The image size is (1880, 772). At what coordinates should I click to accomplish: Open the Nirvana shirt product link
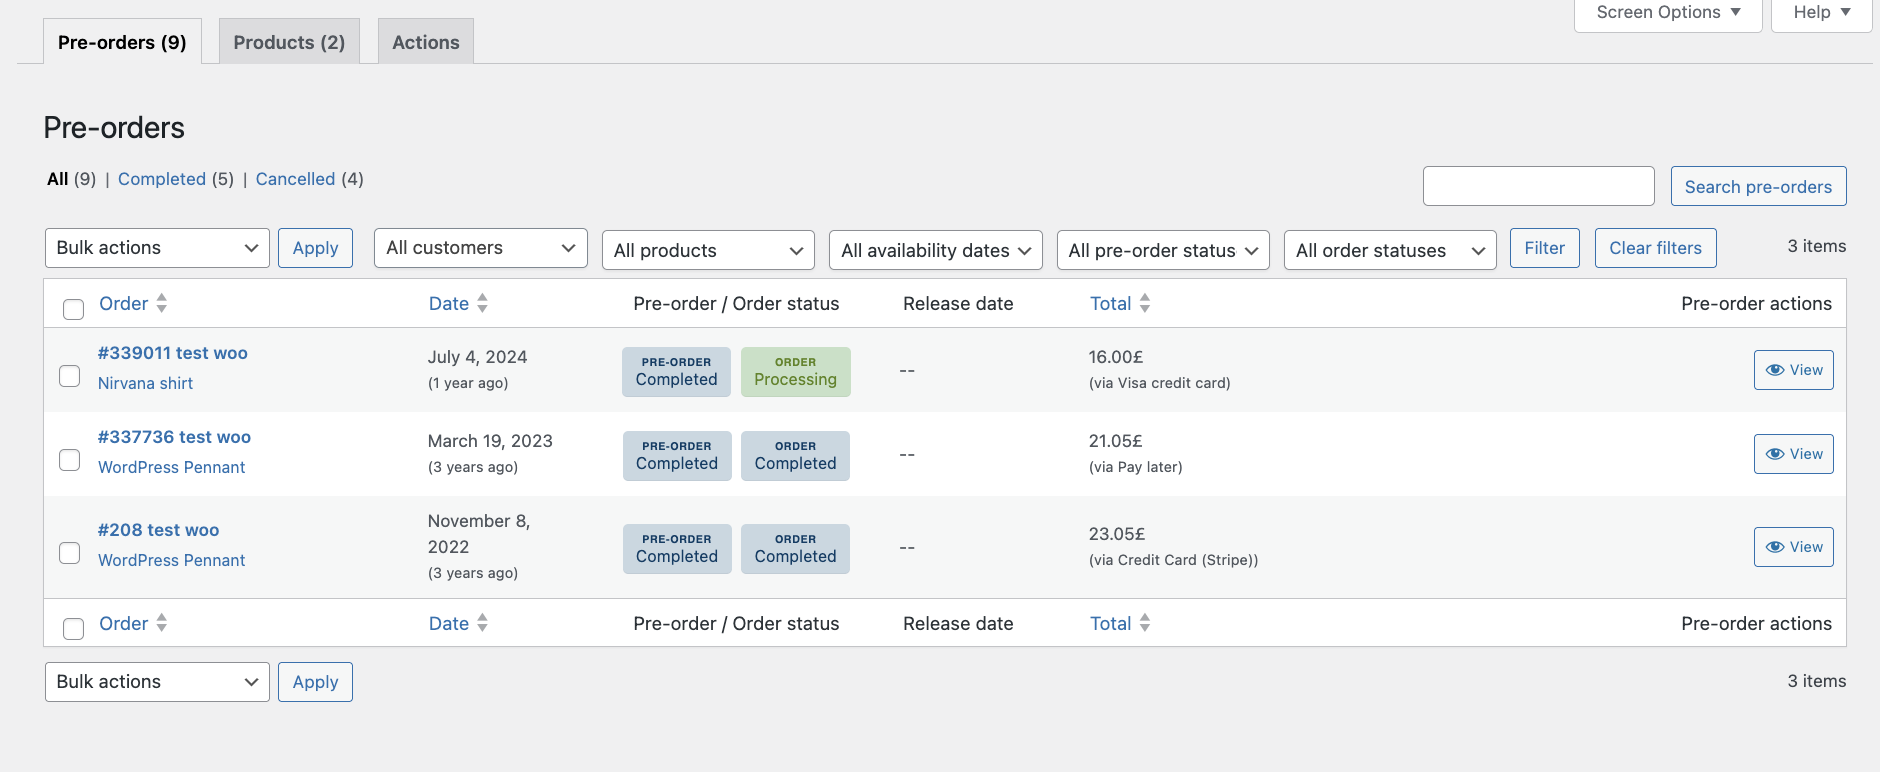point(146,383)
